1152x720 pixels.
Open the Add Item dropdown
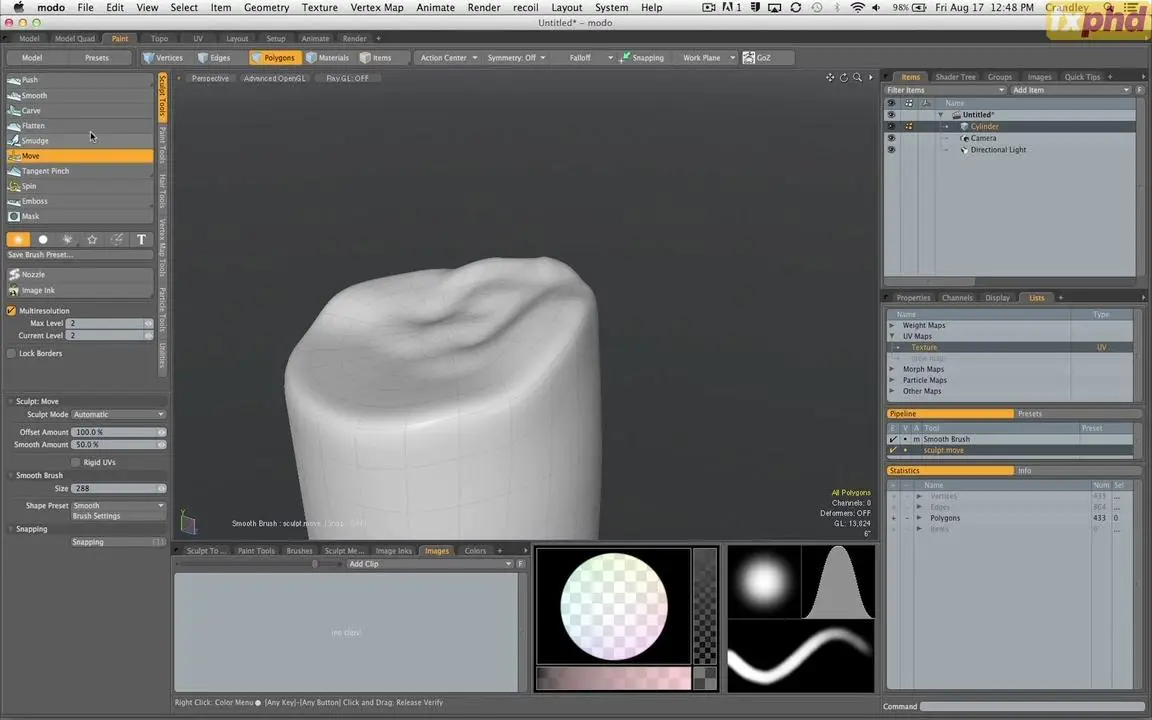[x=1070, y=90]
